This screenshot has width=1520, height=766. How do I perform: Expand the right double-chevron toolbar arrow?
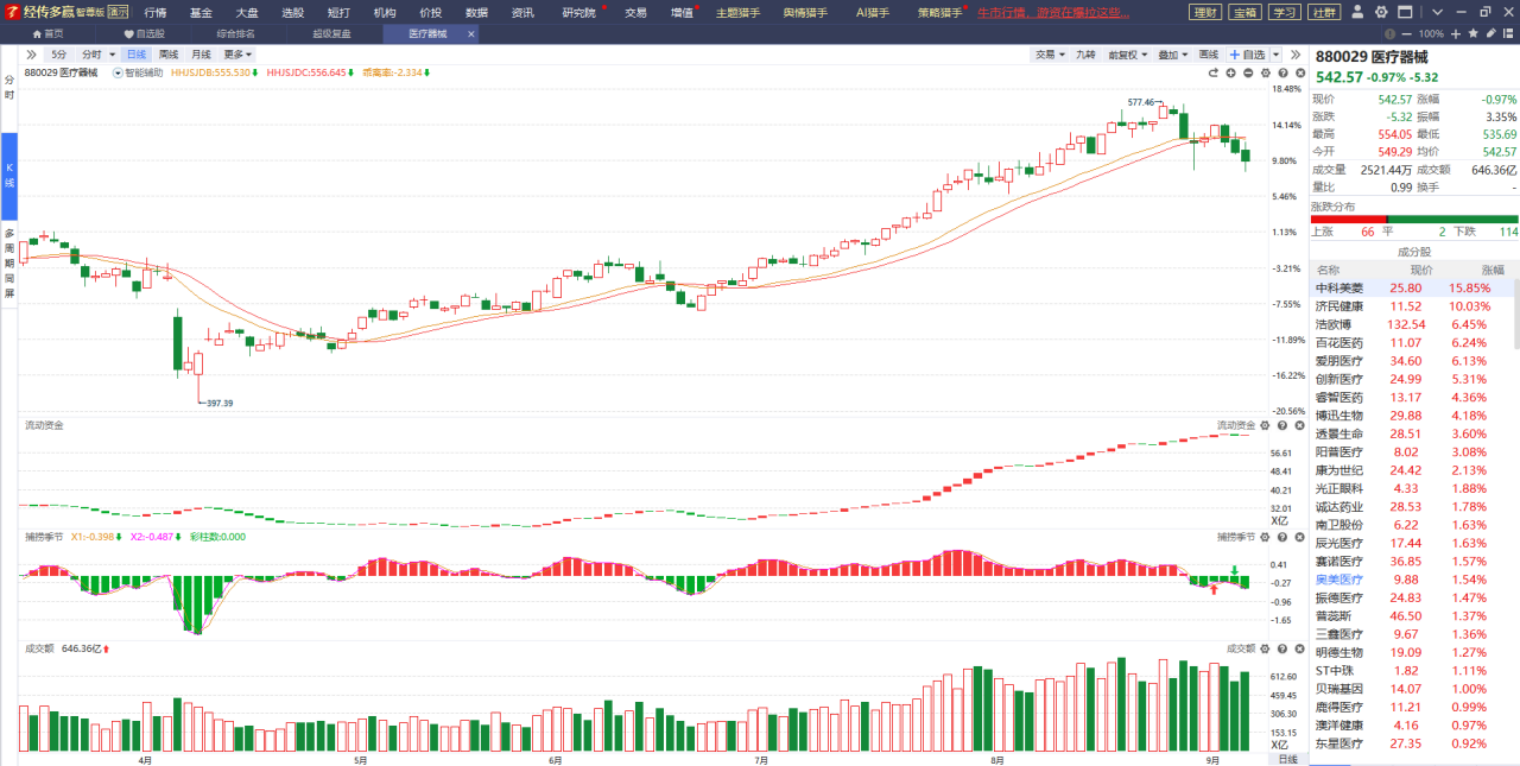[x=1295, y=54]
